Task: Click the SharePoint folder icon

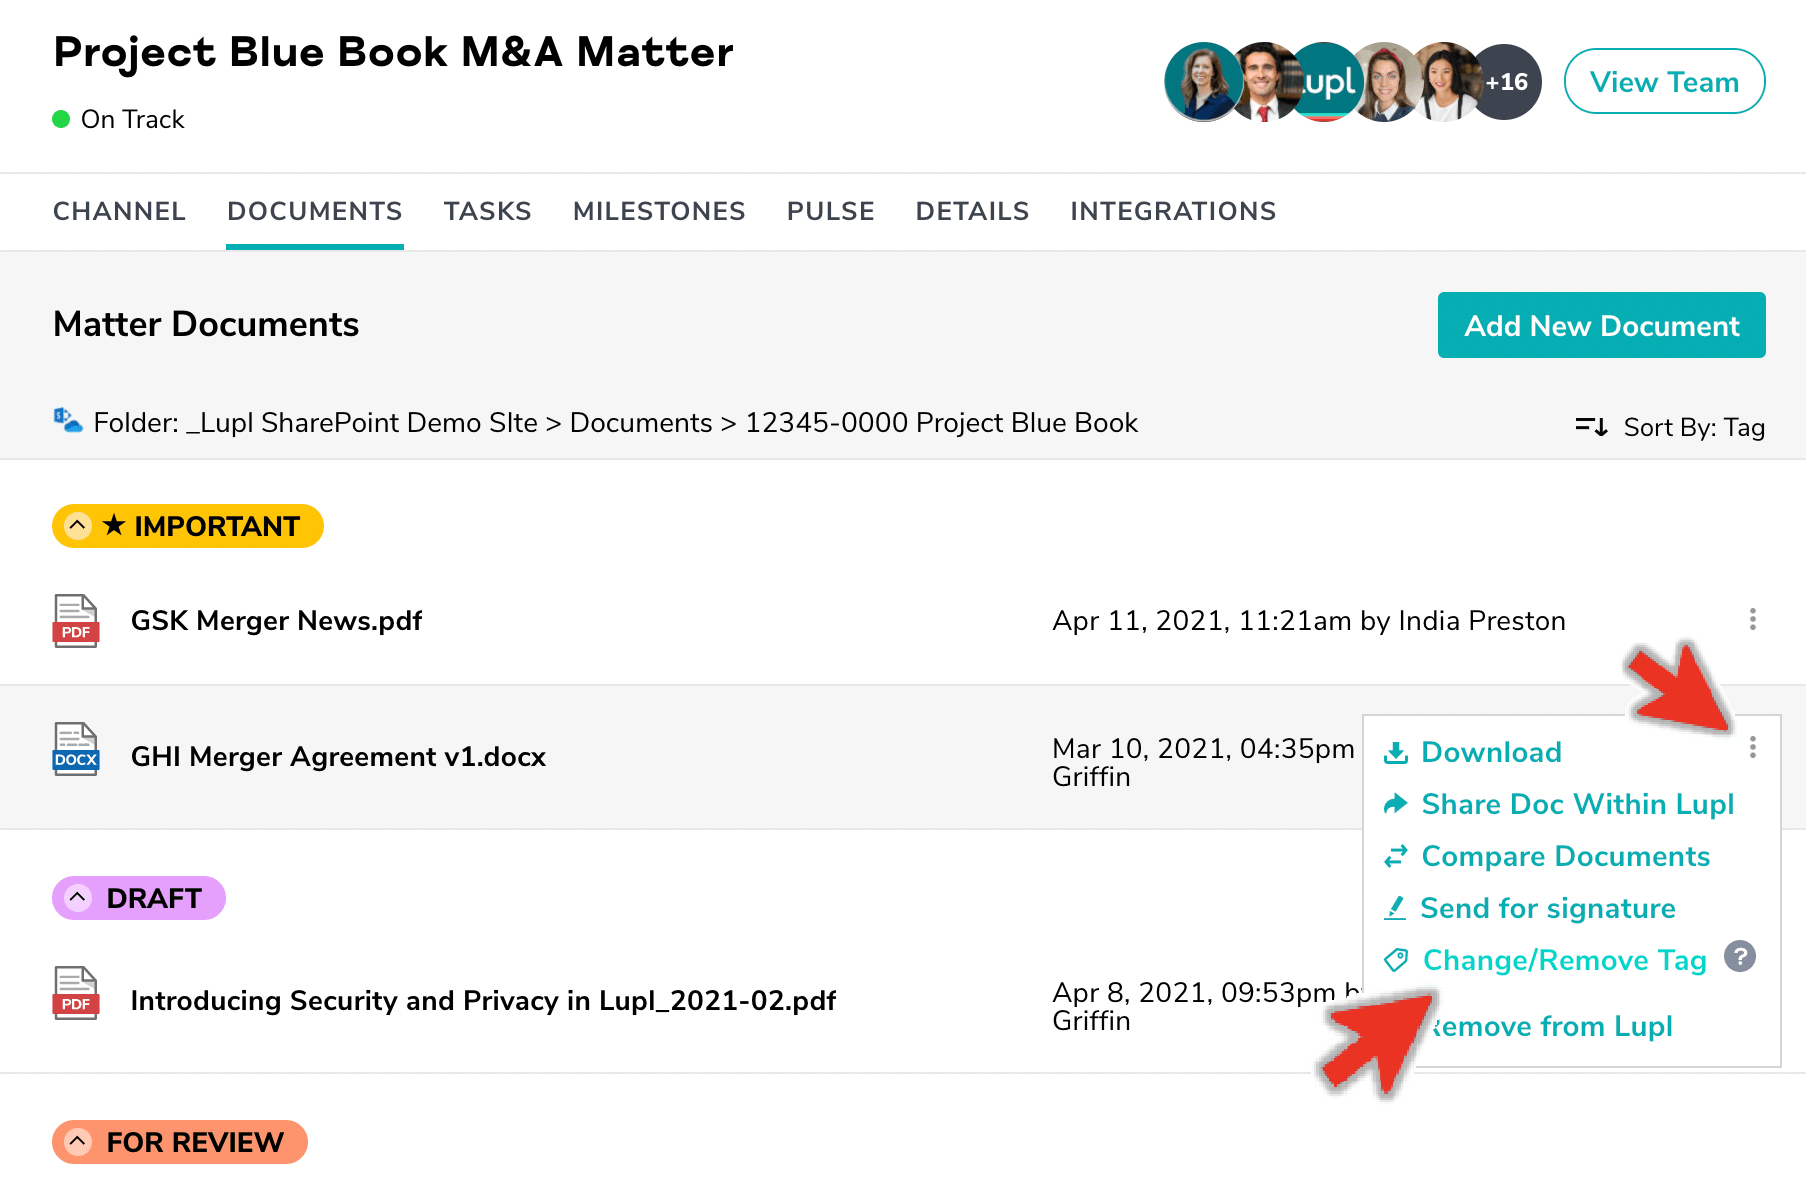Action: coord(67,421)
